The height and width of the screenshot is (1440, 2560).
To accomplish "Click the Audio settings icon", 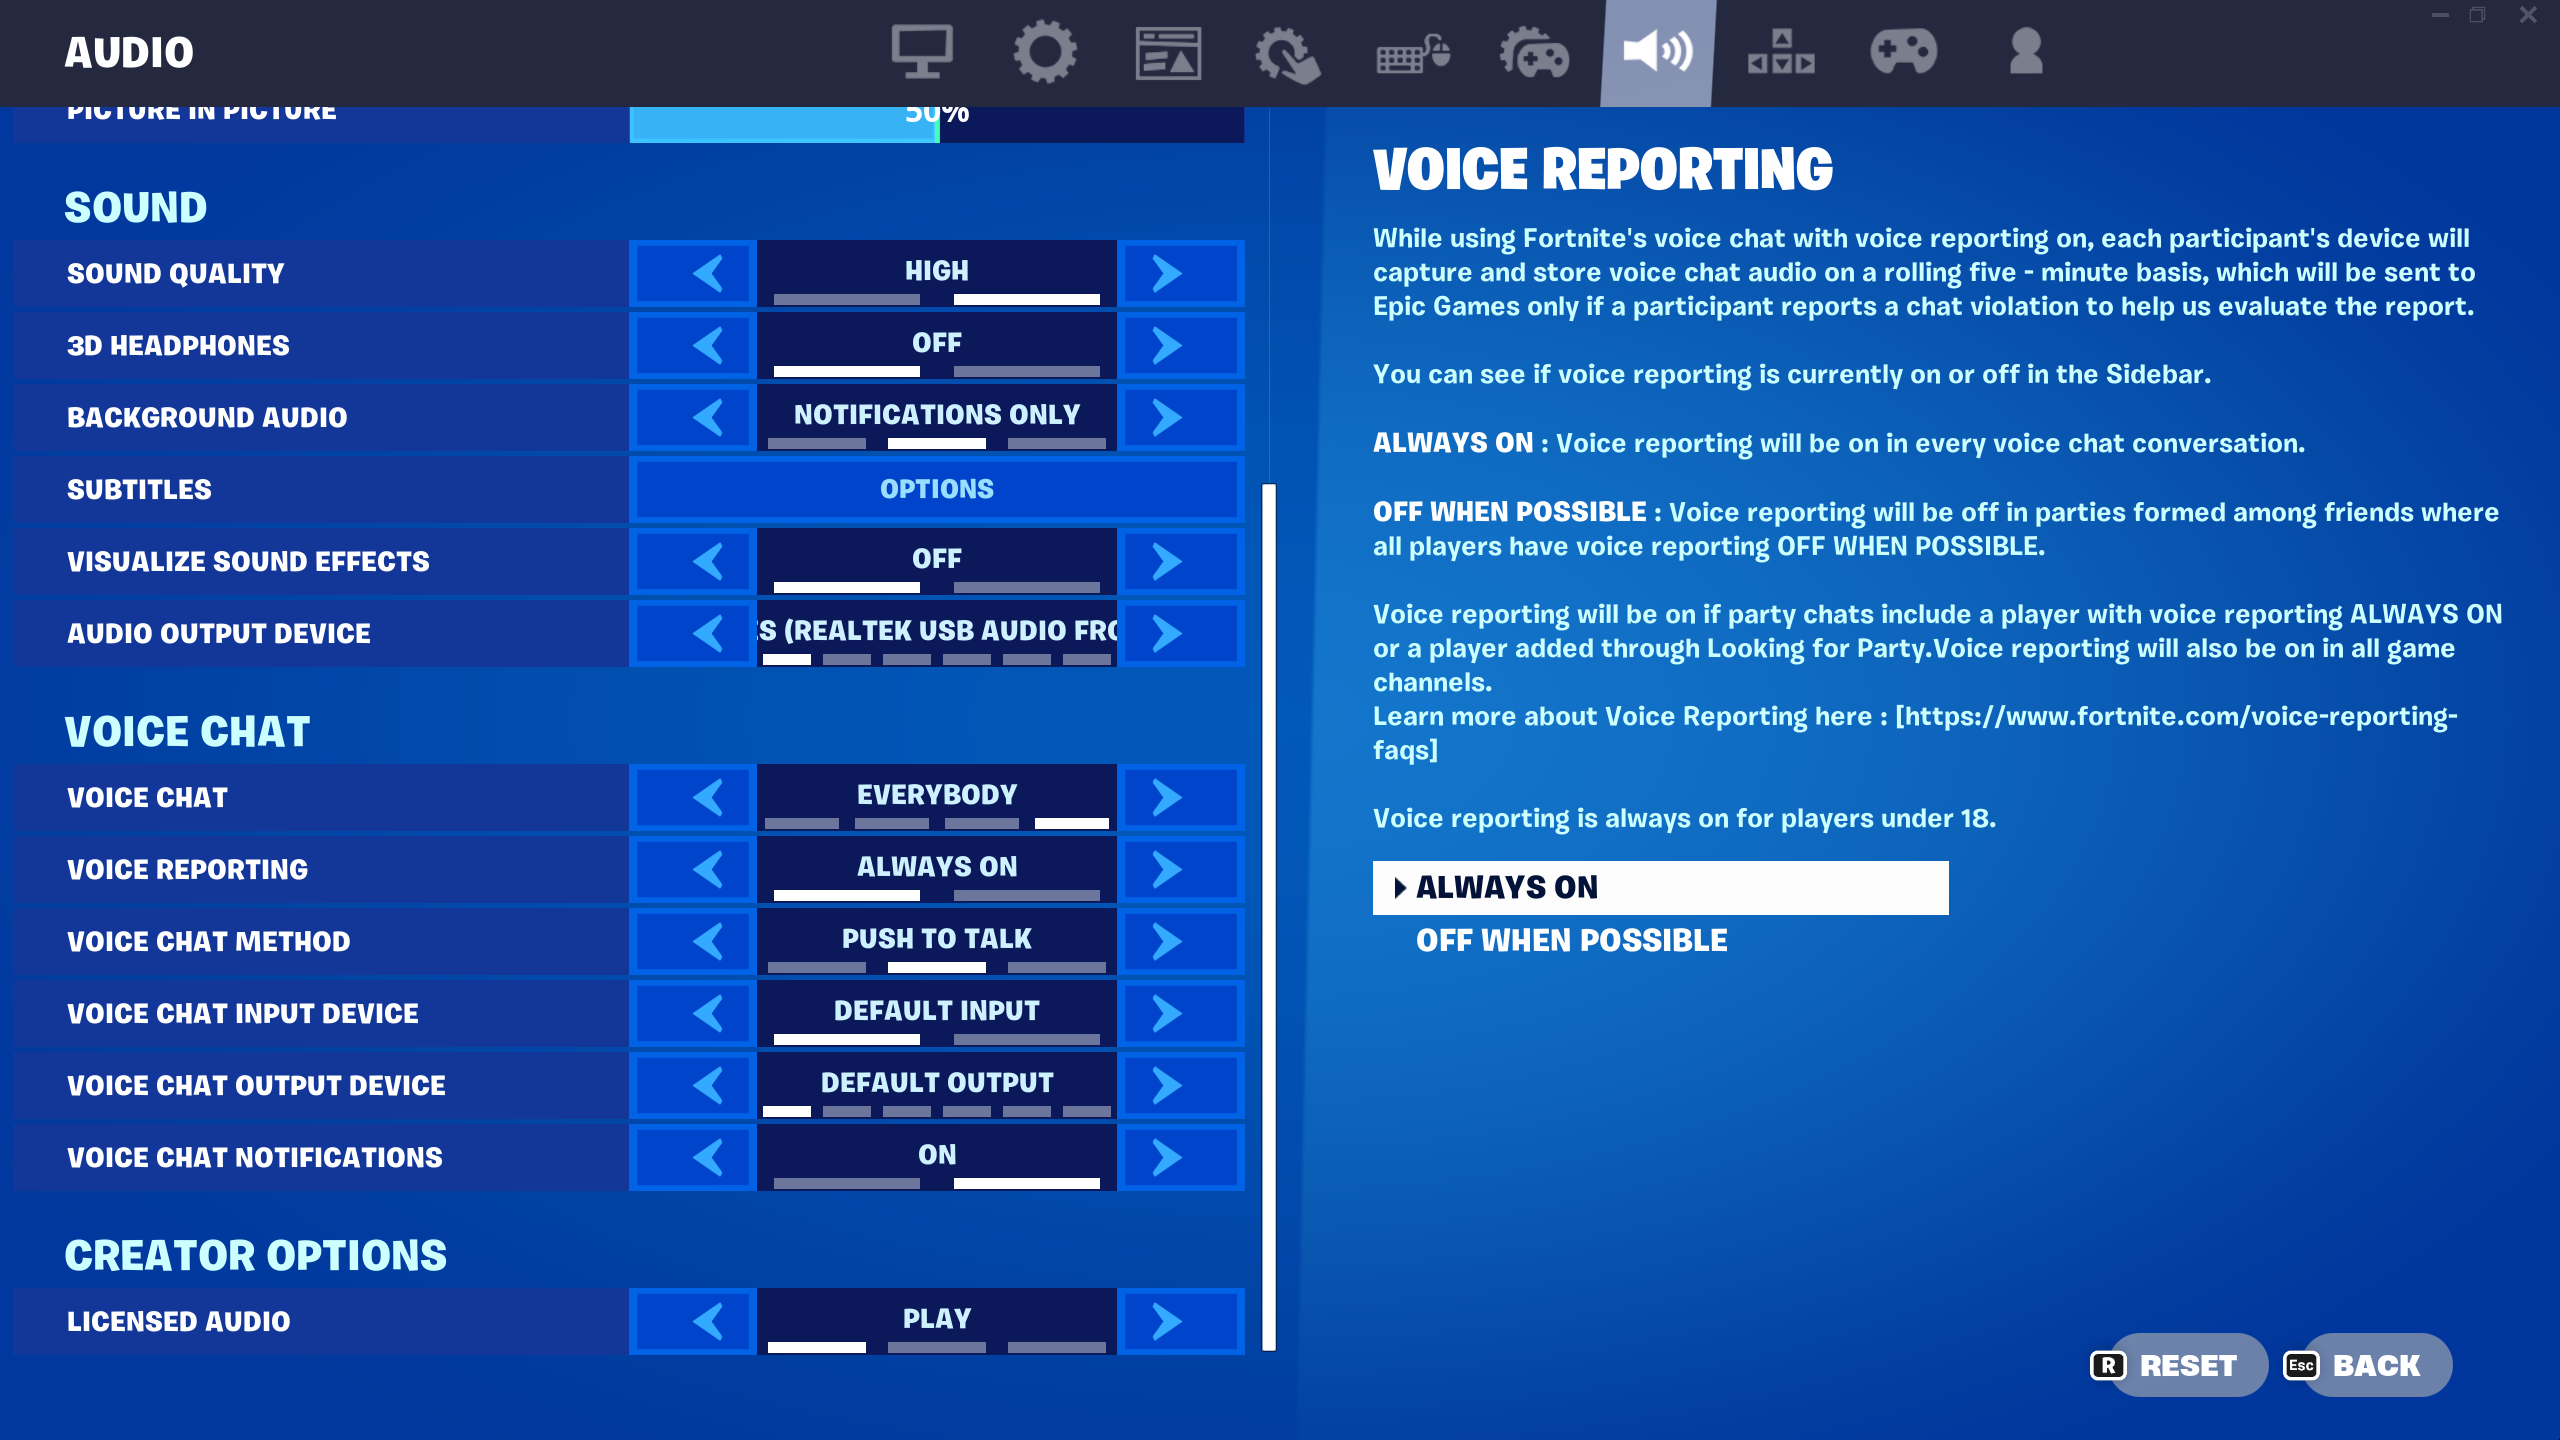I will (1656, 53).
